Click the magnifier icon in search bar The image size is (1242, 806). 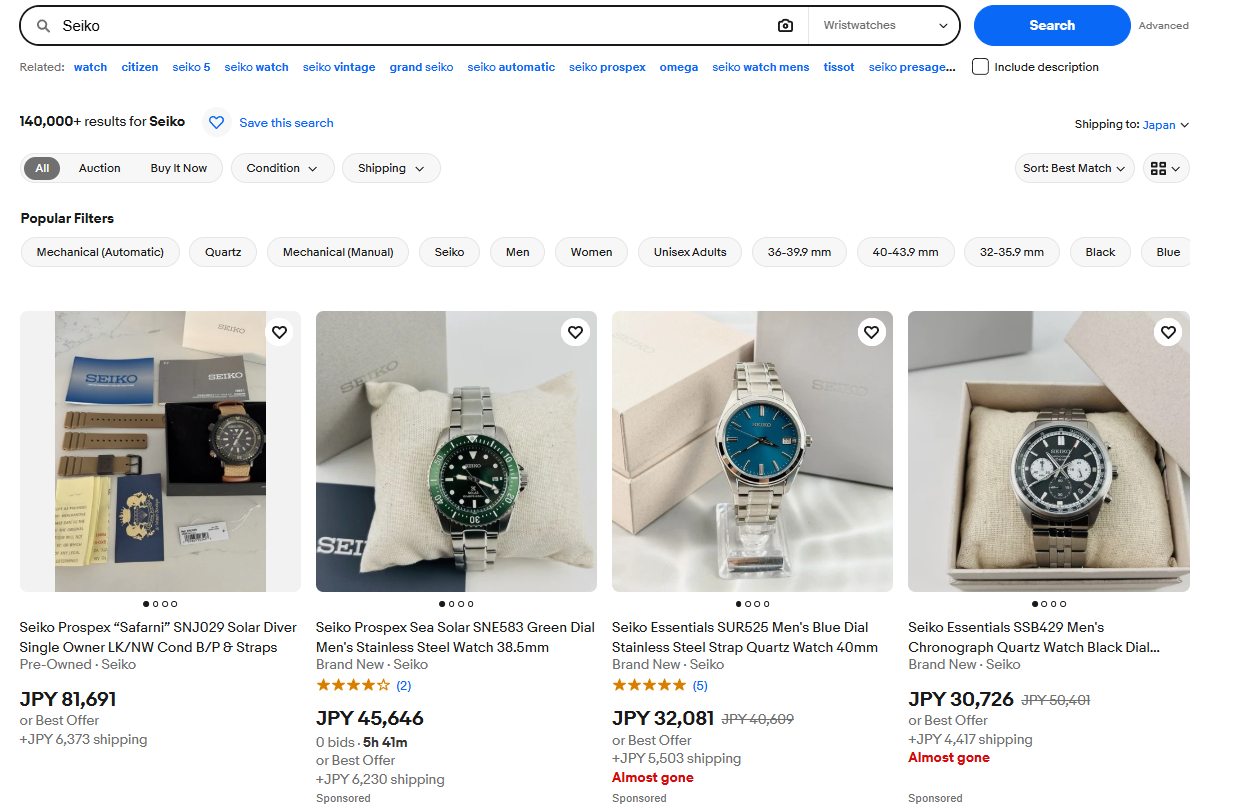[x=43, y=26]
